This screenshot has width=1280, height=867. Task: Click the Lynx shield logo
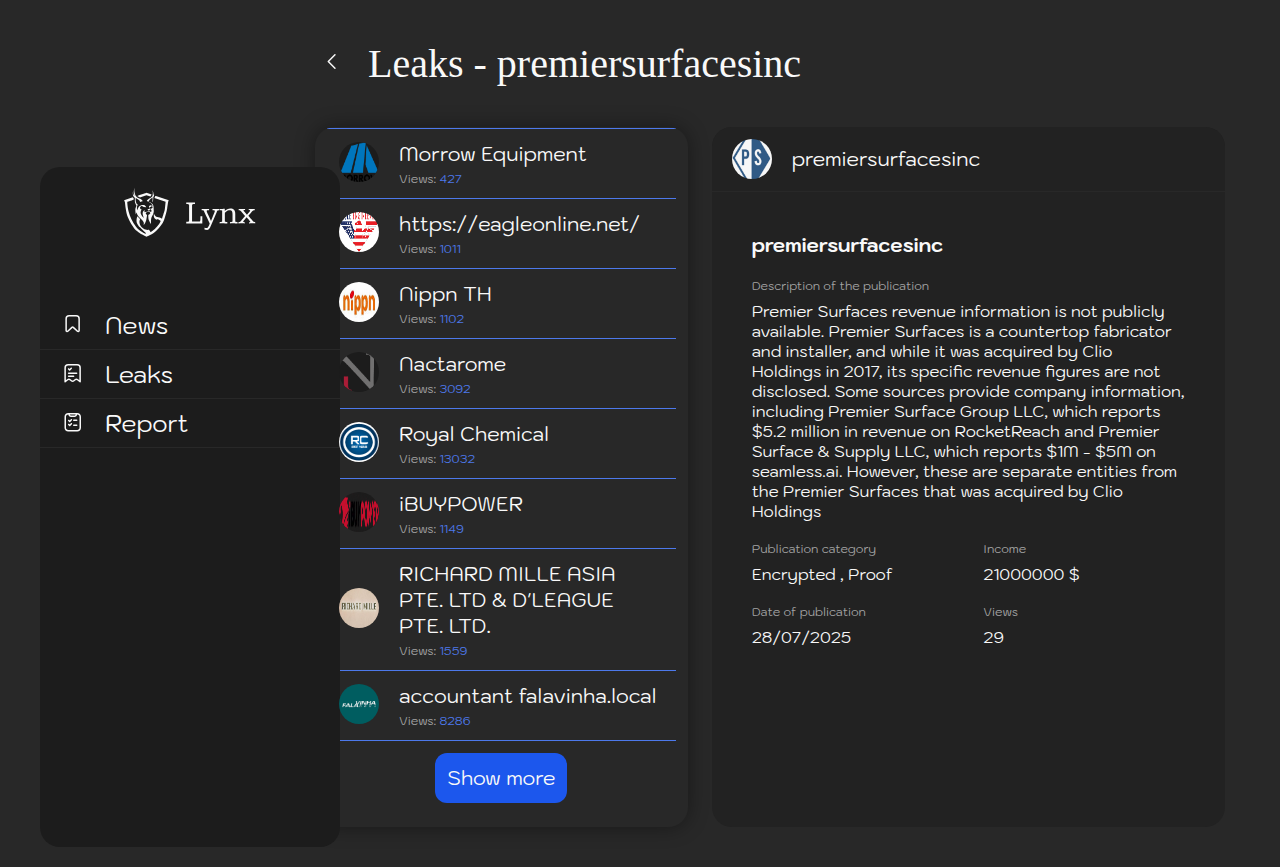(x=146, y=212)
